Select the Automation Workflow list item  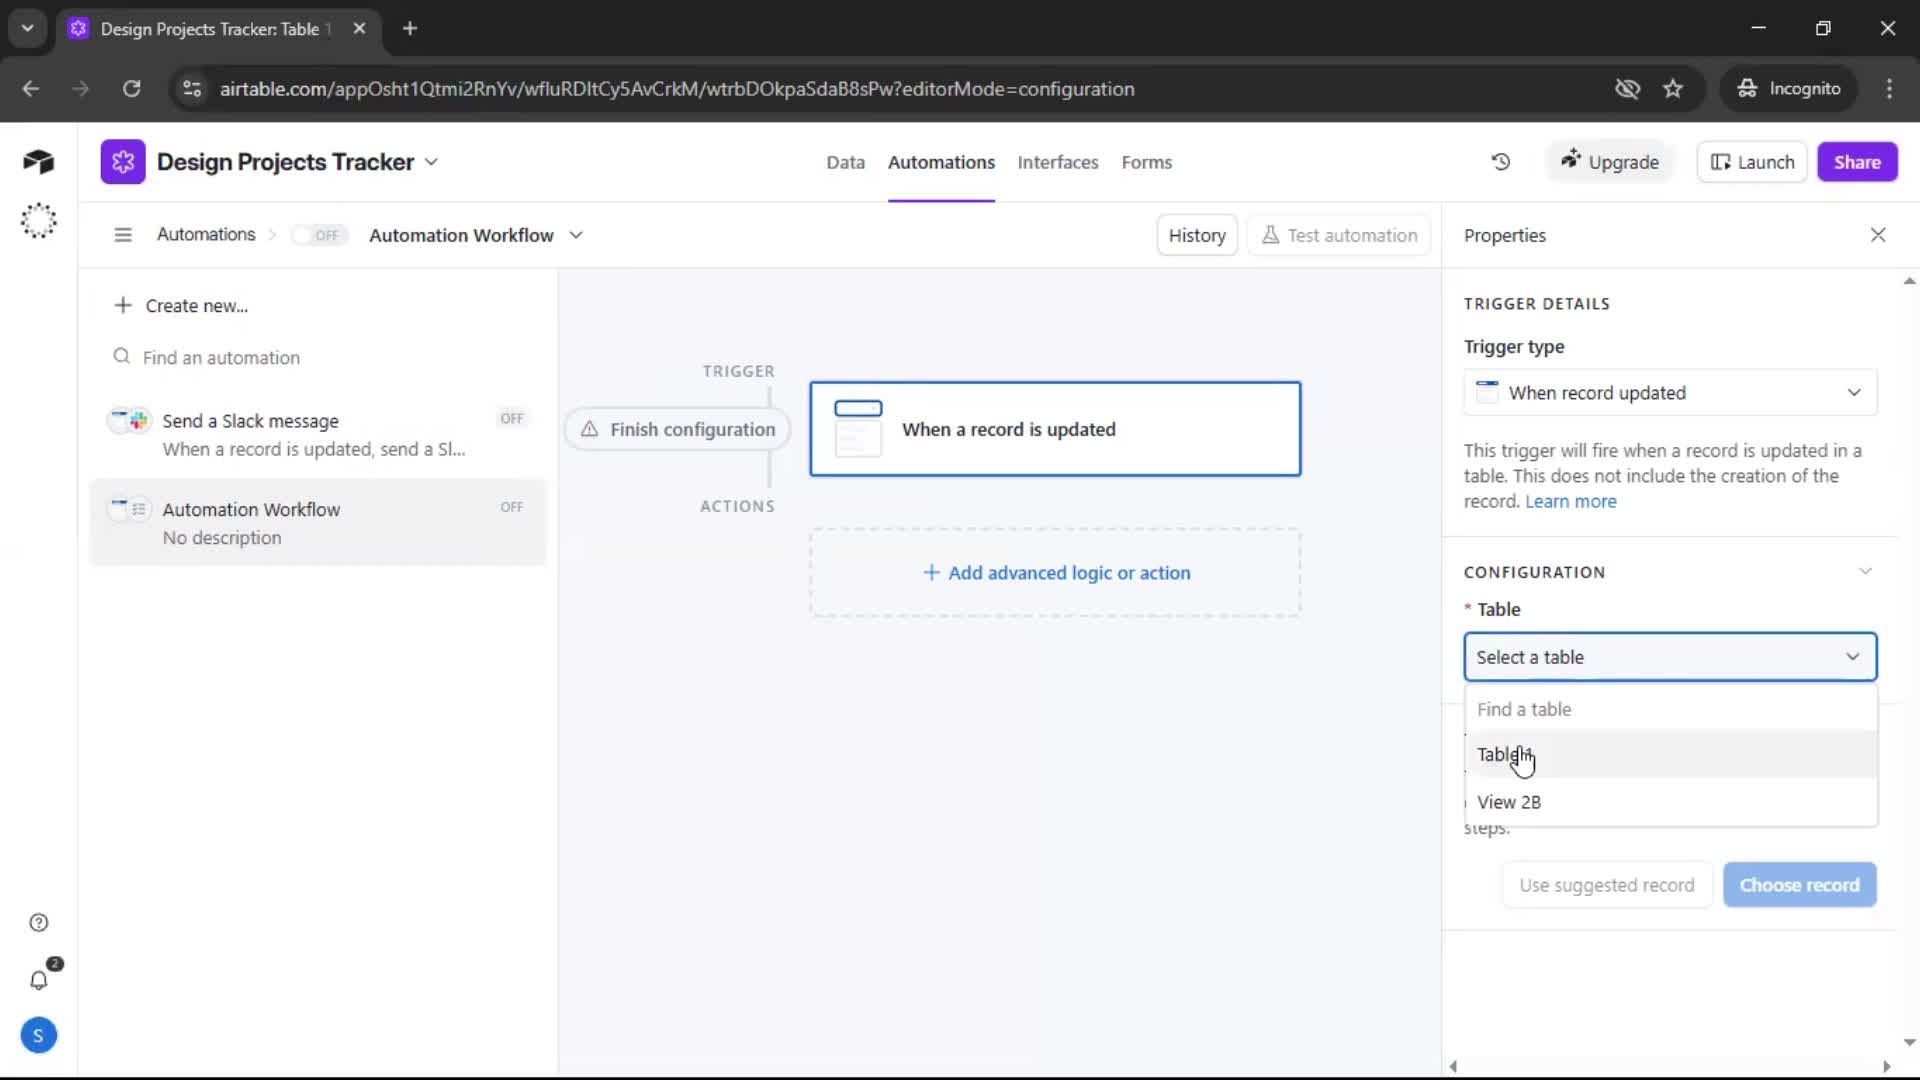[318, 522]
